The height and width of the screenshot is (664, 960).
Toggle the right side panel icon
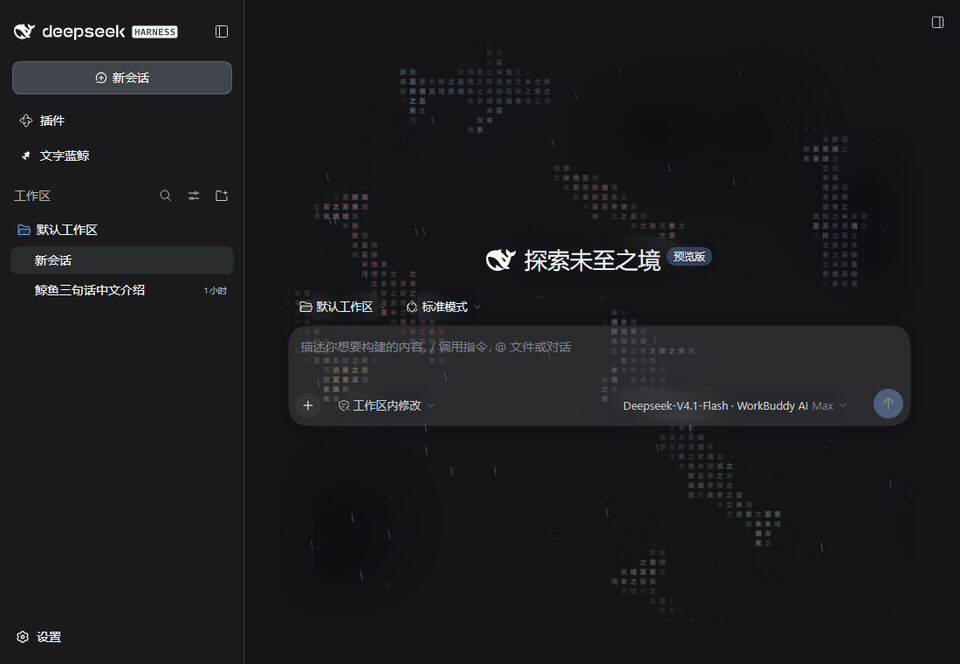(937, 23)
